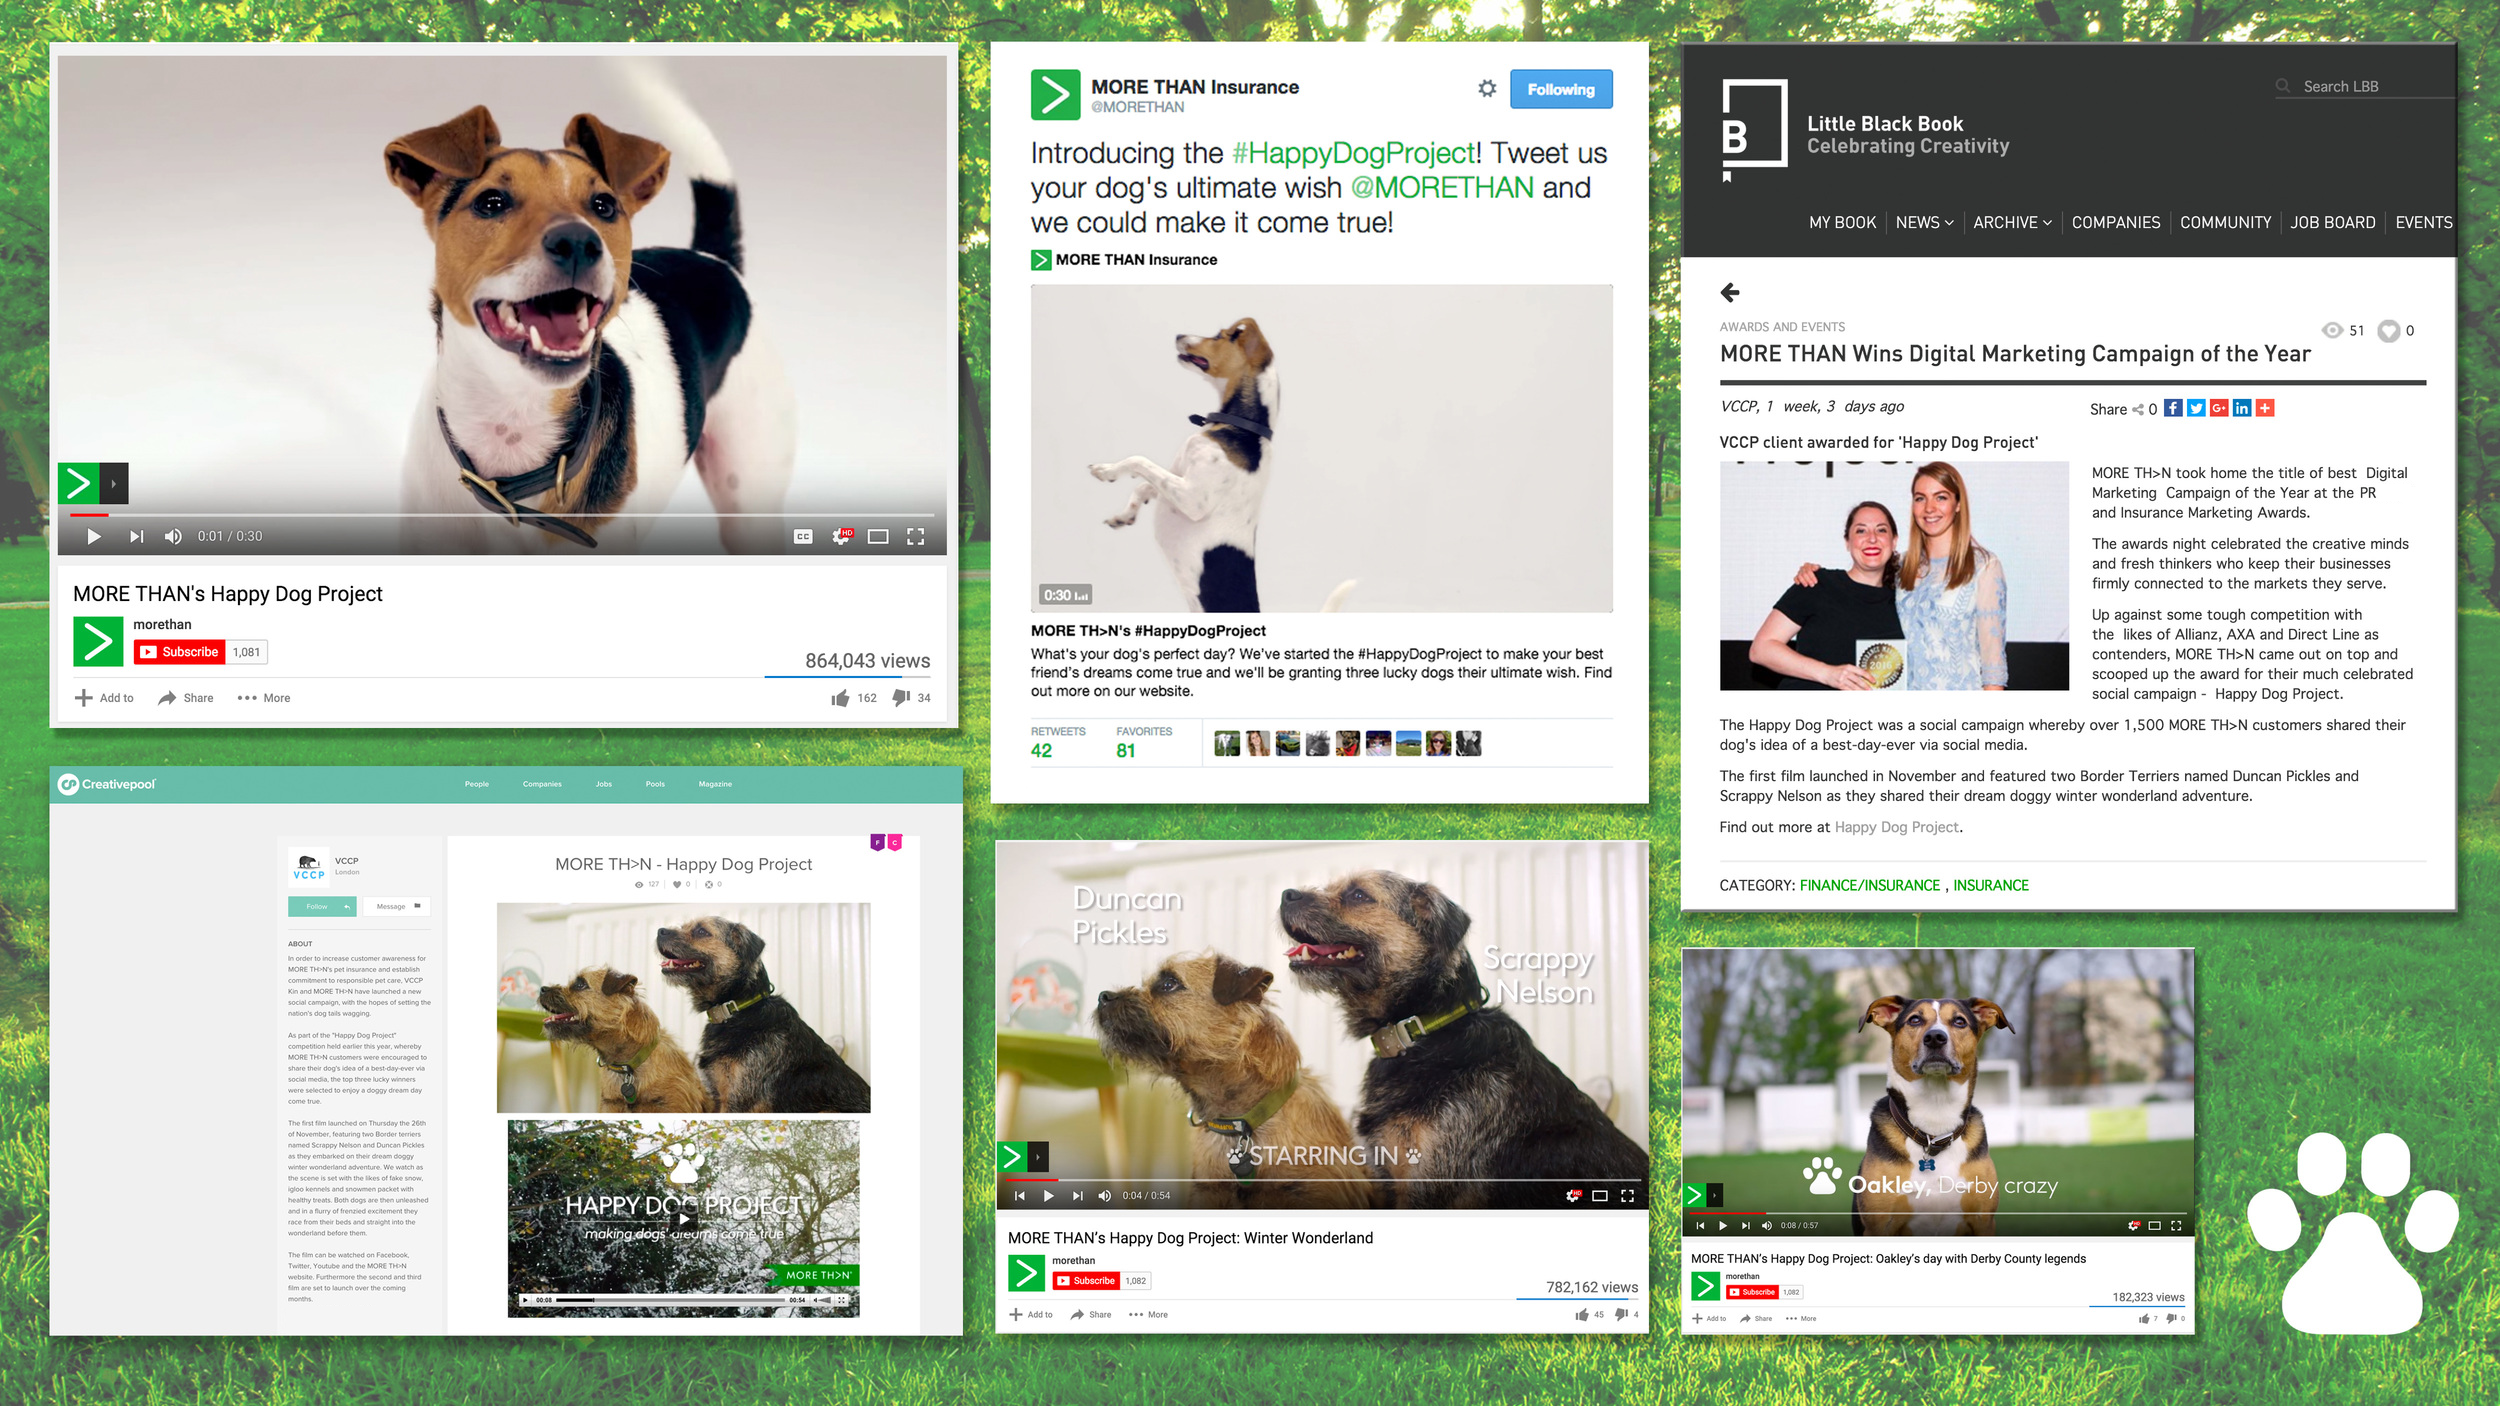Screen dimensions: 2500x1406
Task: Click Add to under the 864,043 views video
Action: (105, 698)
